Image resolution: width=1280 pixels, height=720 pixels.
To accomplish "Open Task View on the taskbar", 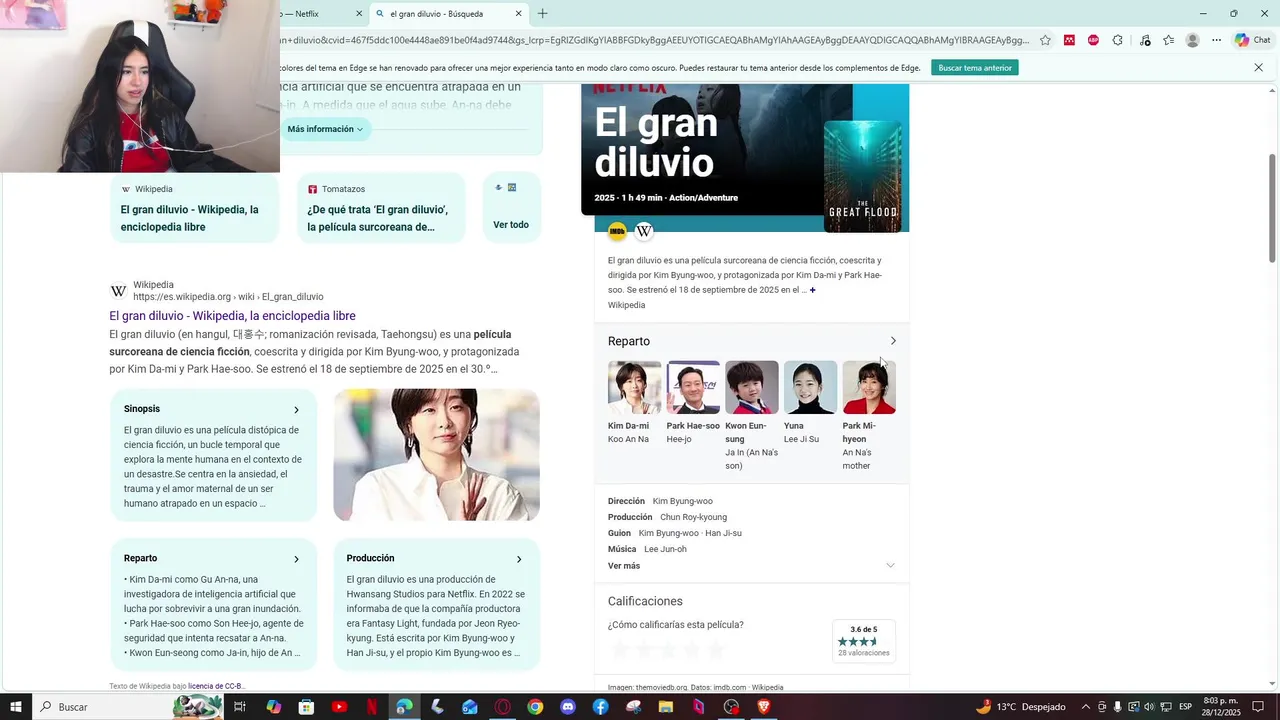I will [240, 707].
